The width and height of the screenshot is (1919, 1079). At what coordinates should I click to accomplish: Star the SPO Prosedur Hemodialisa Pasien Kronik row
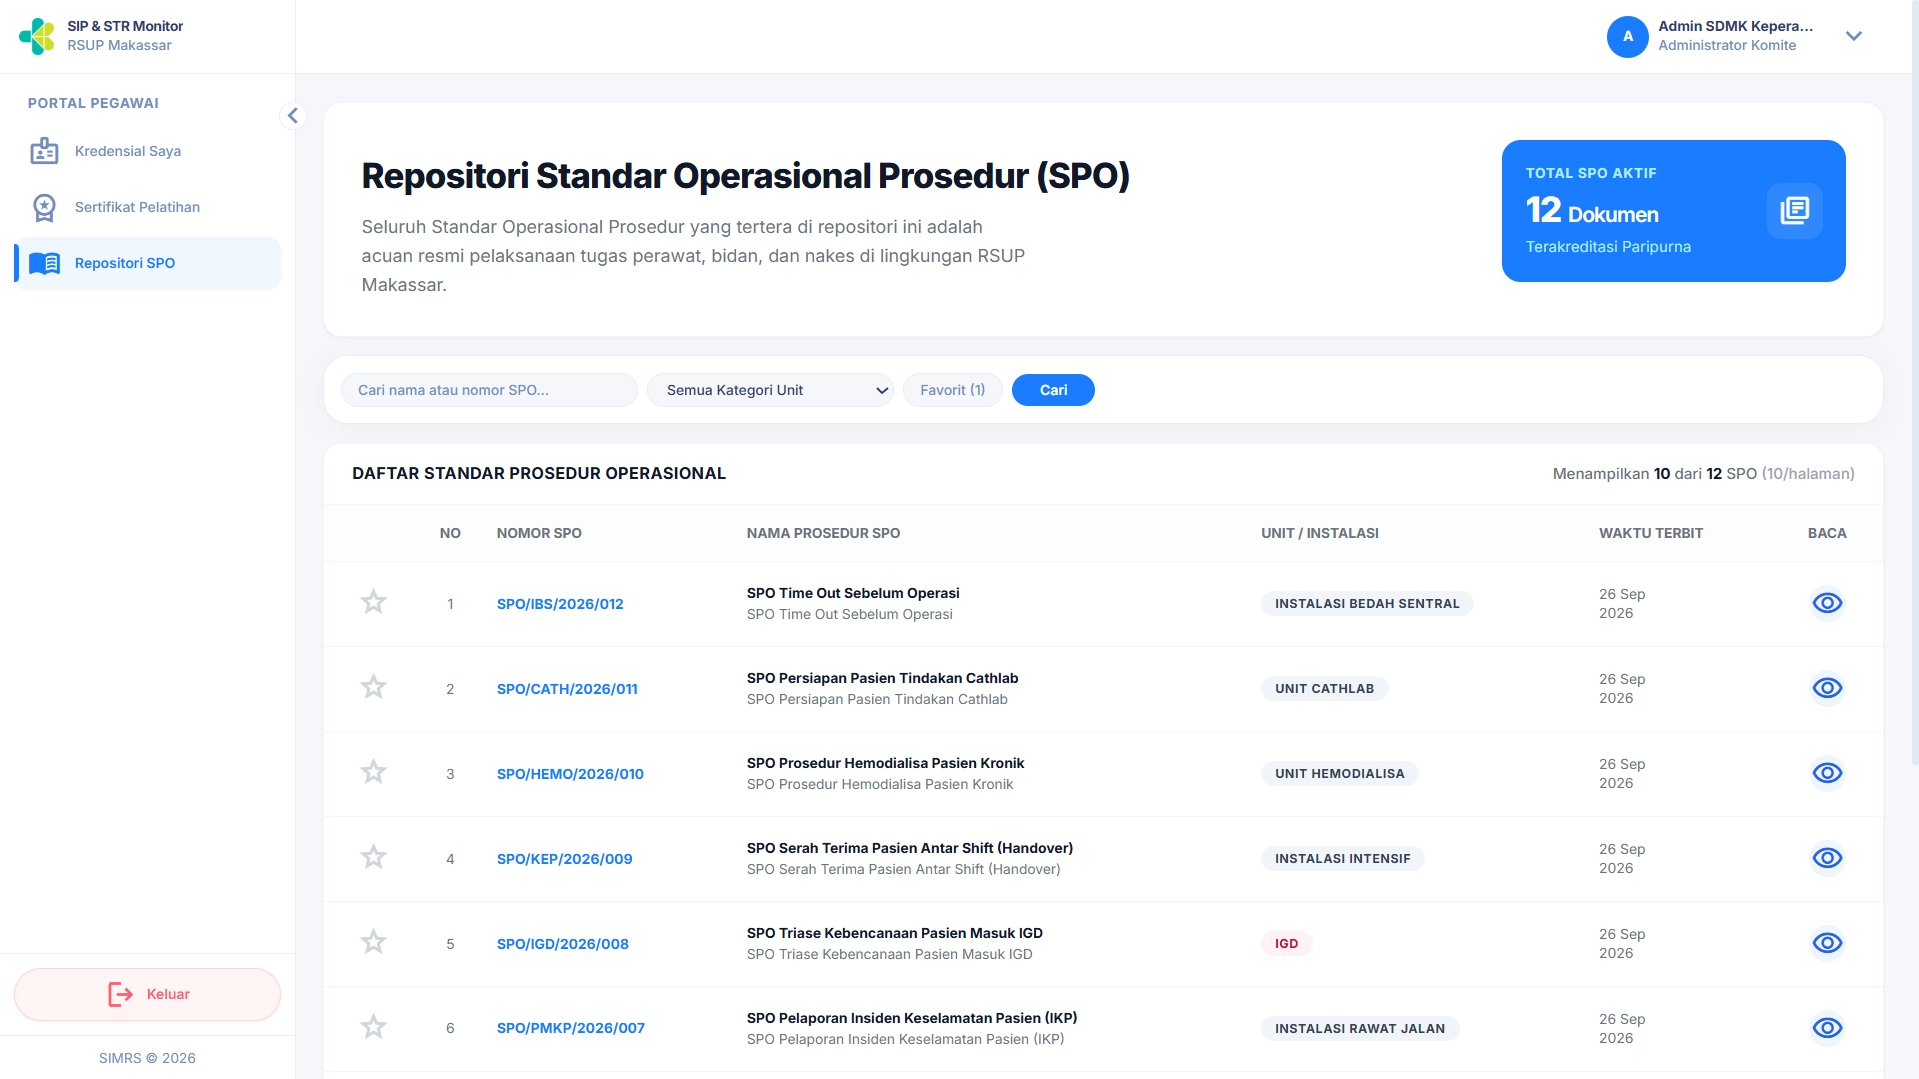(x=373, y=772)
